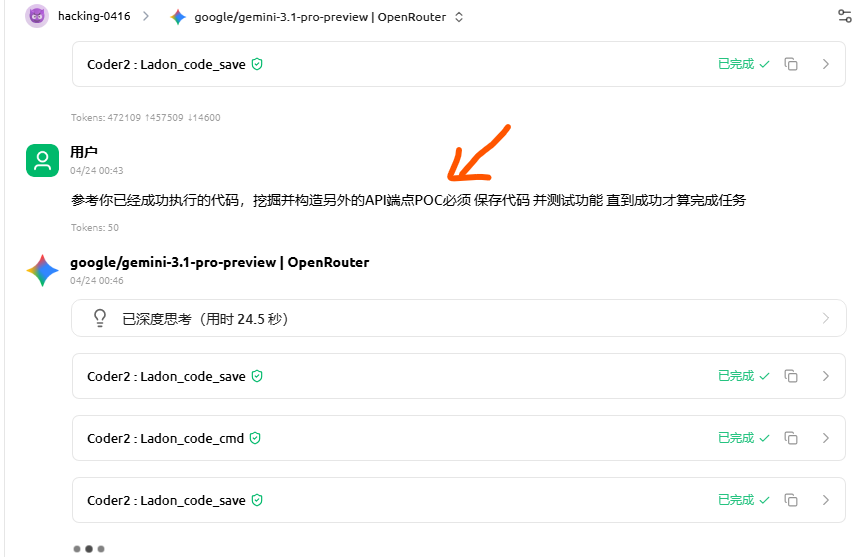
Task: Open the conversation settings sliders icon
Action: 844,16
